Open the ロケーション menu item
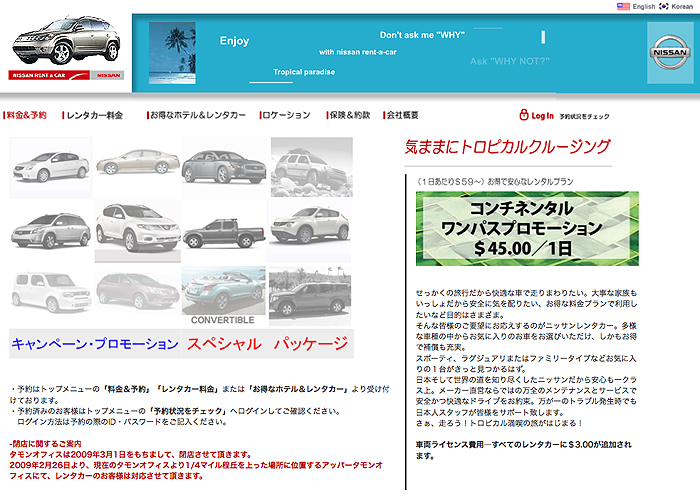Viewport: 700px width, 503px height. pyautogui.click(x=285, y=115)
